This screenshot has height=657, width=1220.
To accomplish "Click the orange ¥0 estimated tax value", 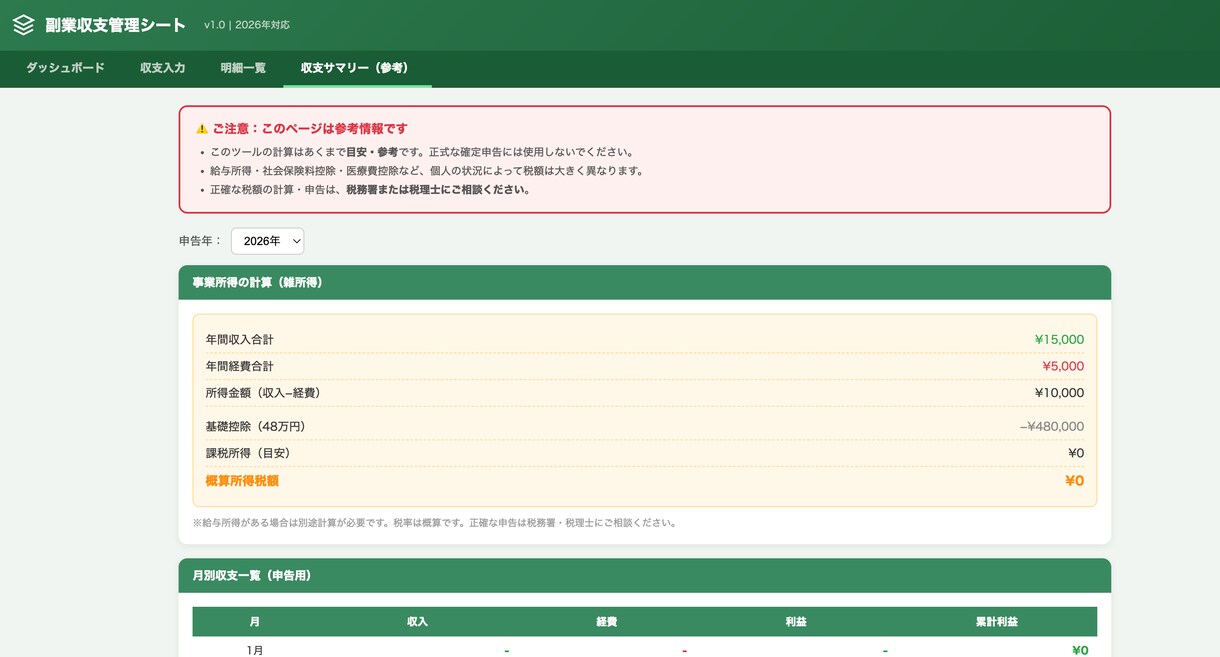I will (x=1075, y=481).
